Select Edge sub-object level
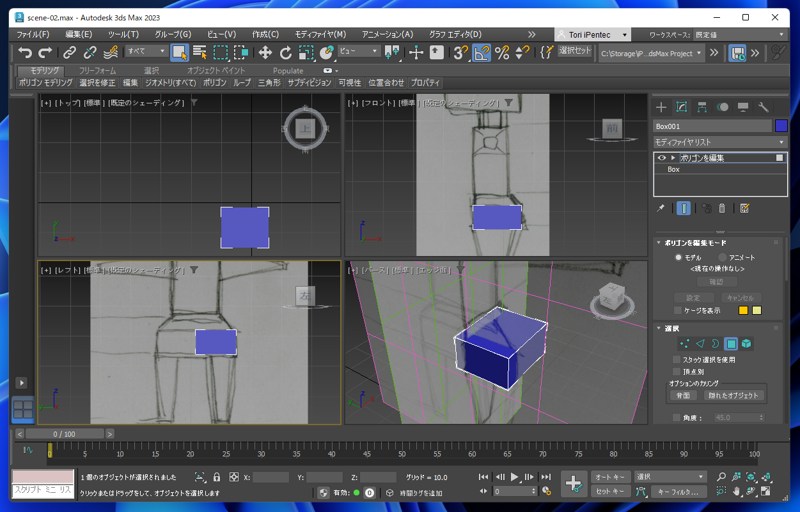The height and width of the screenshot is (512, 800). tap(700, 344)
